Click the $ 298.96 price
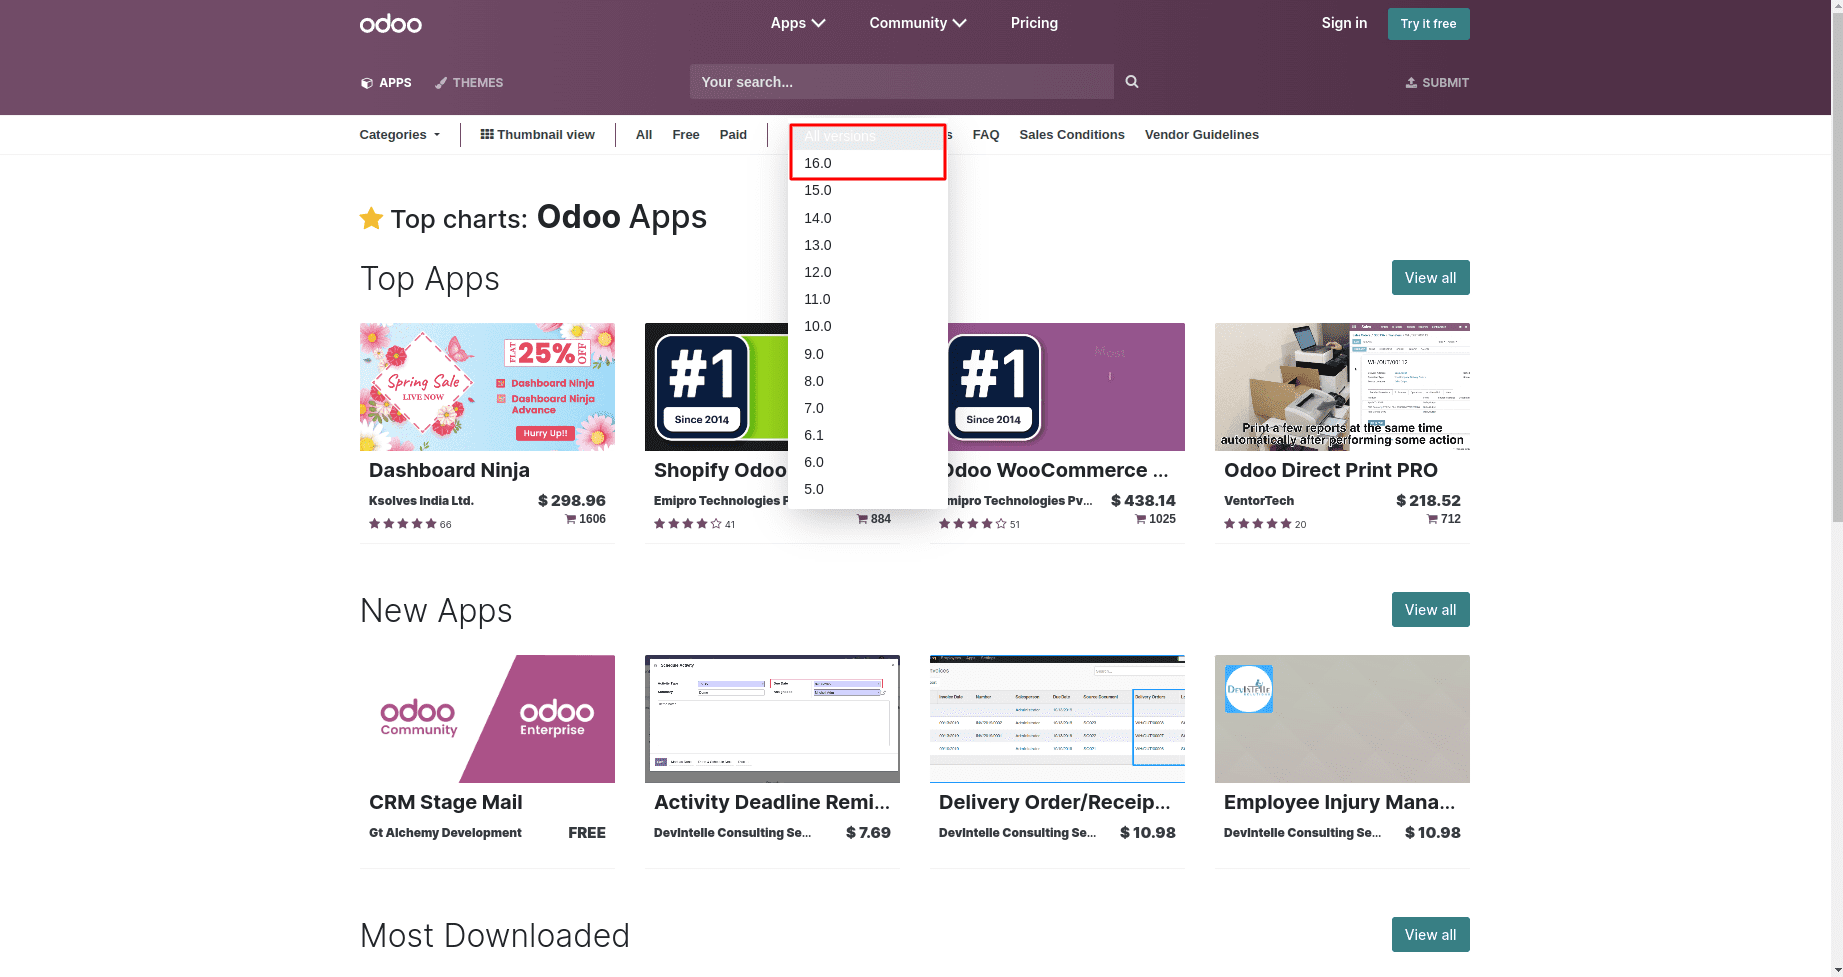The width and height of the screenshot is (1843, 977). (x=572, y=501)
